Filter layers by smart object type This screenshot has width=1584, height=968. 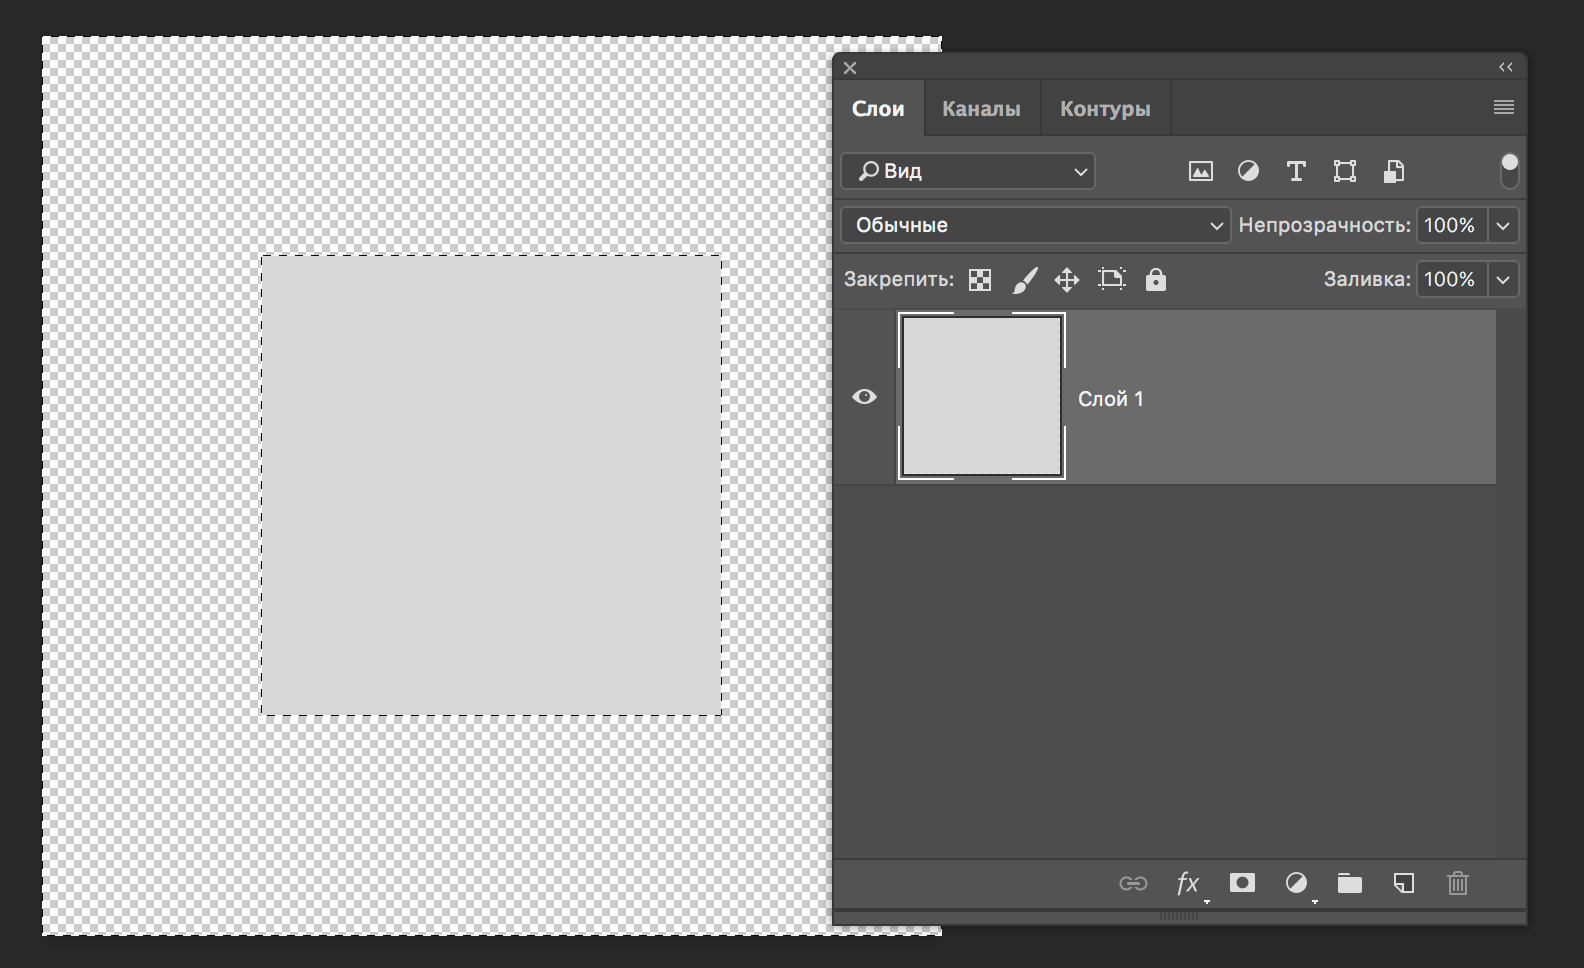(1394, 171)
